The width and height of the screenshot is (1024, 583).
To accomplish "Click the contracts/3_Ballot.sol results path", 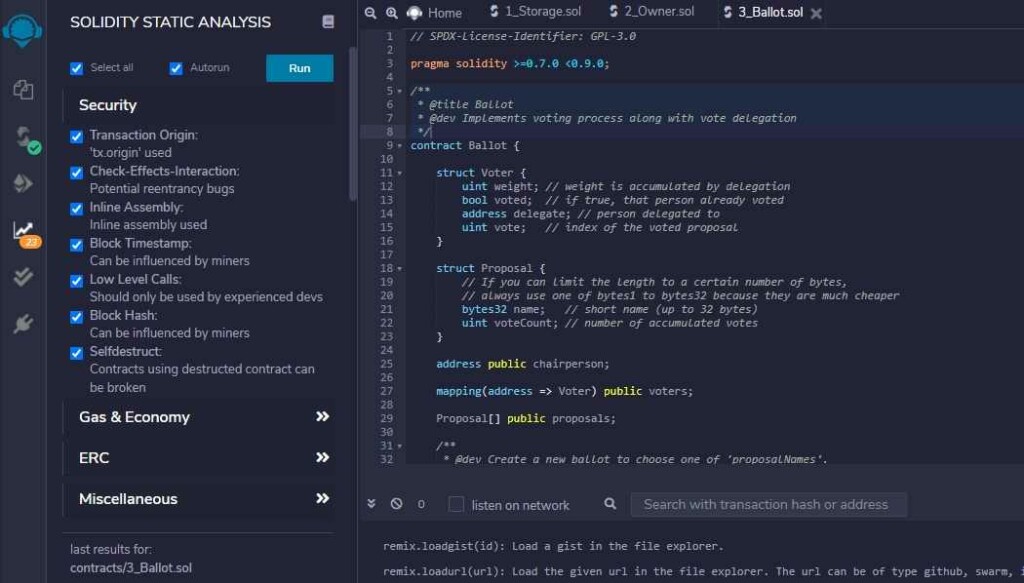I will (x=131, y=568).
